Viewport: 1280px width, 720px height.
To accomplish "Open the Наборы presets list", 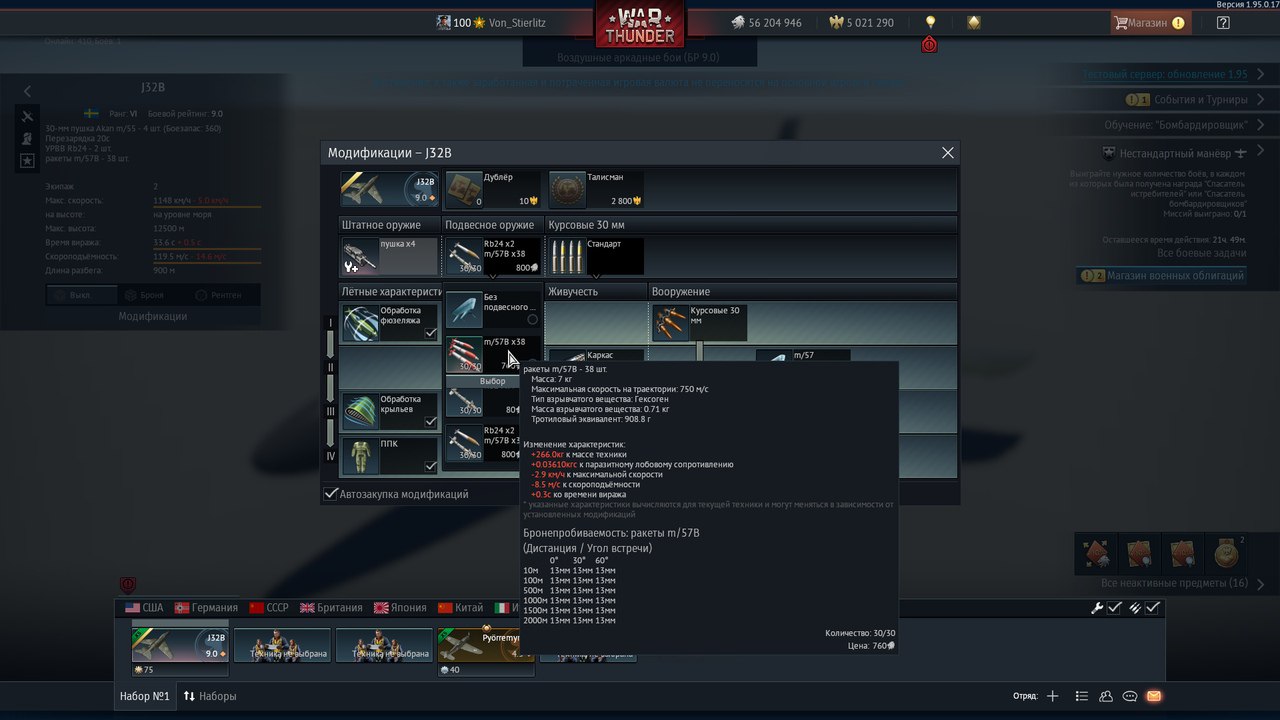I will [210, 696].
